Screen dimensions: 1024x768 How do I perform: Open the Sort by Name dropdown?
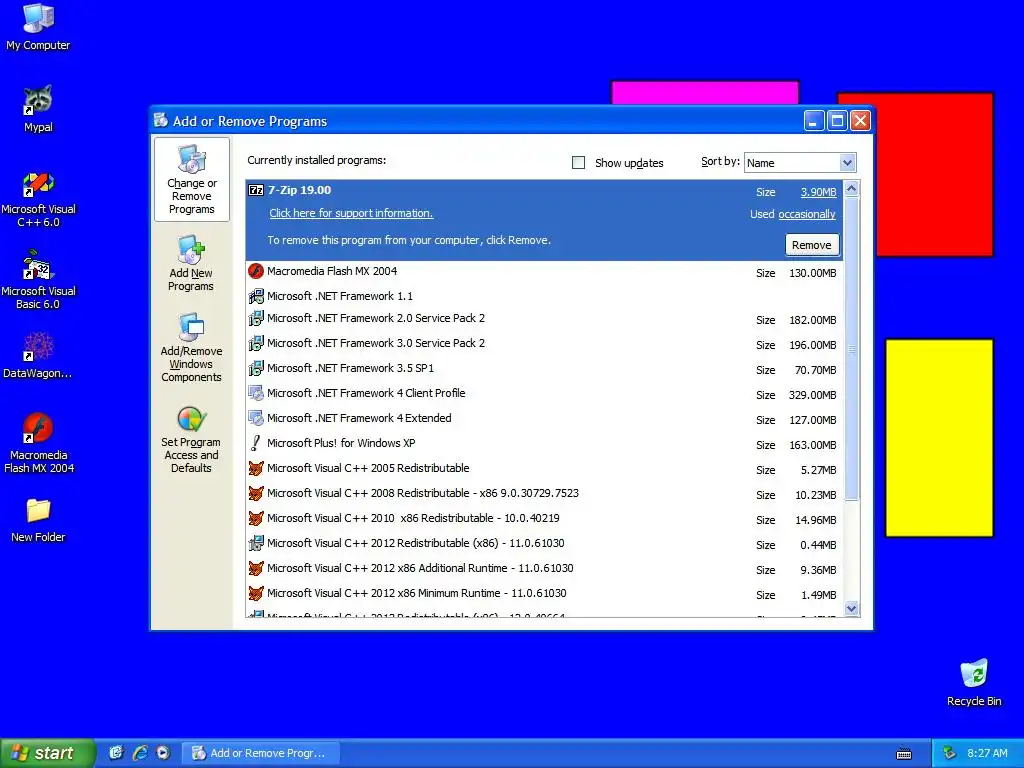click(847, 163)
